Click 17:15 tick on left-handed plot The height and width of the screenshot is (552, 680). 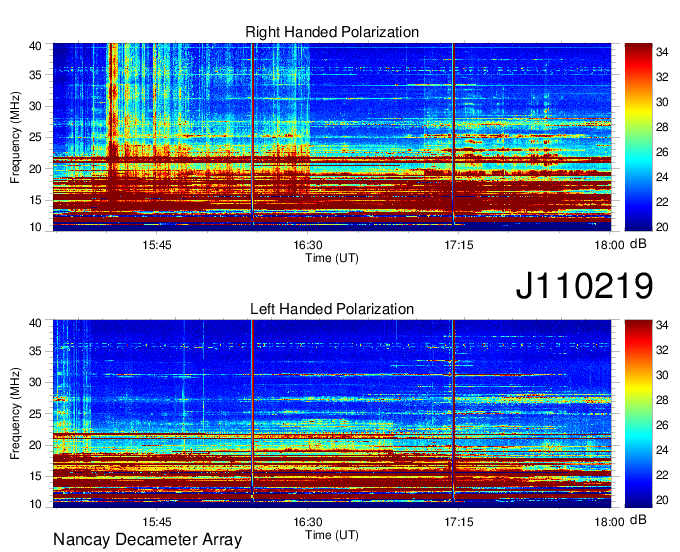(458, 521)
